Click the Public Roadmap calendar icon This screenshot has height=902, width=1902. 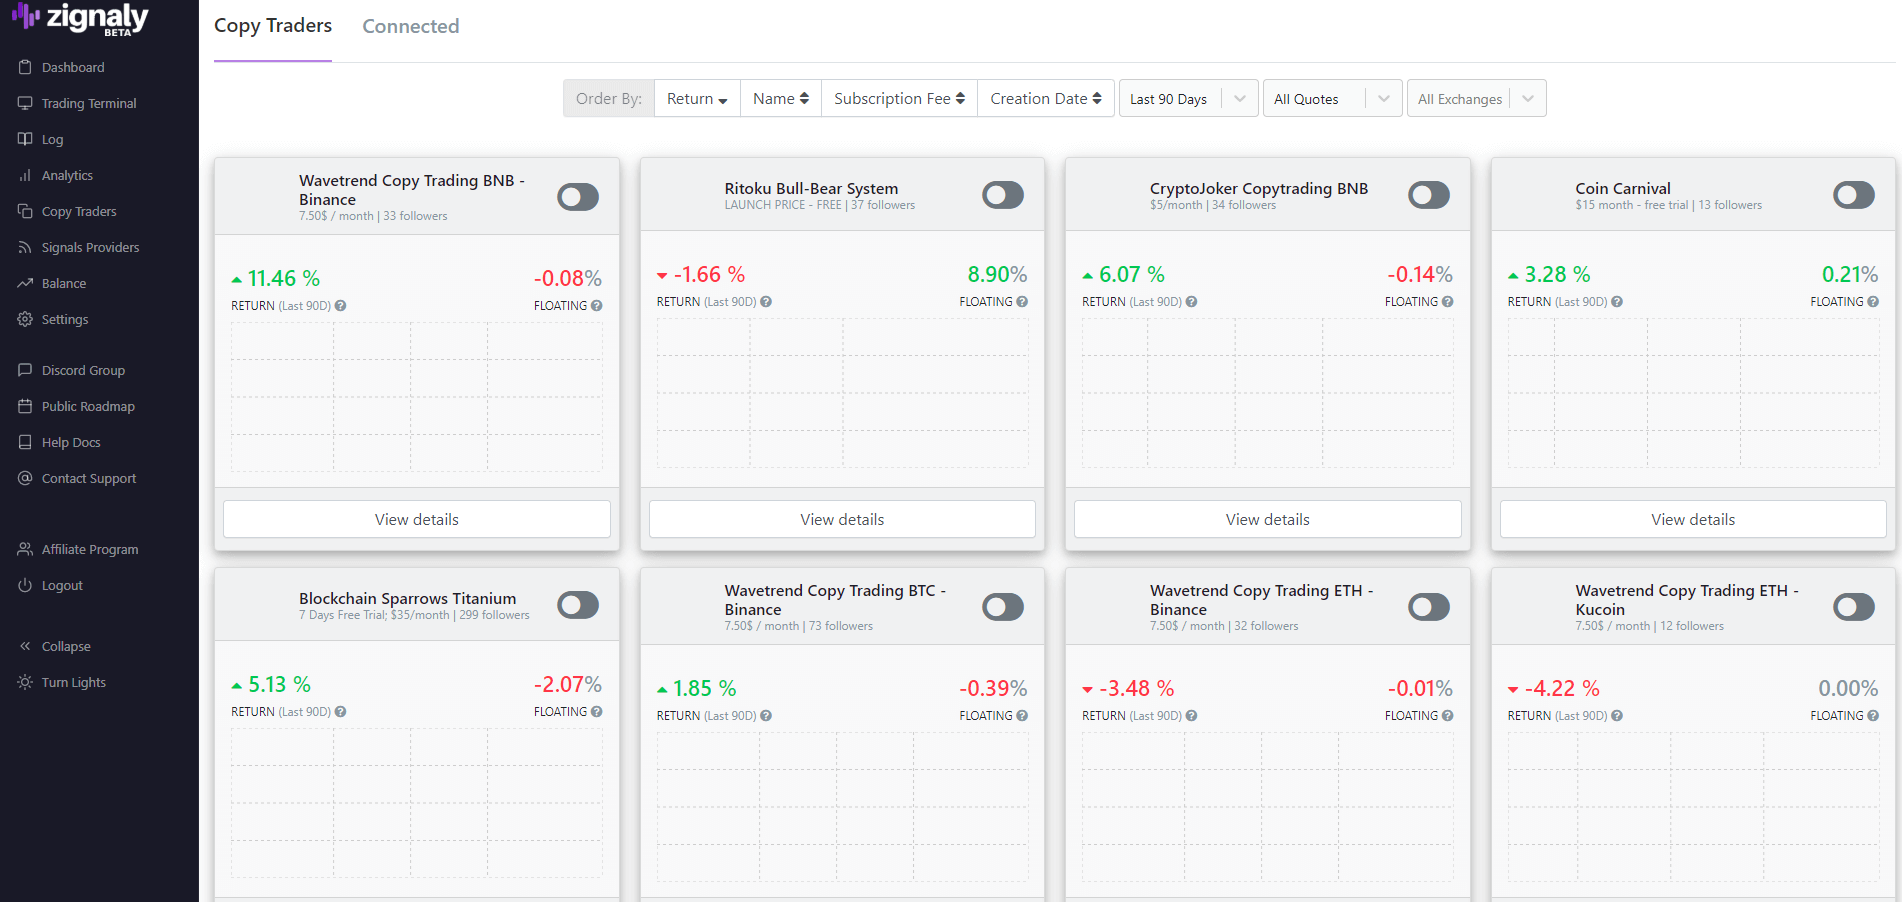tap(25, 406)
